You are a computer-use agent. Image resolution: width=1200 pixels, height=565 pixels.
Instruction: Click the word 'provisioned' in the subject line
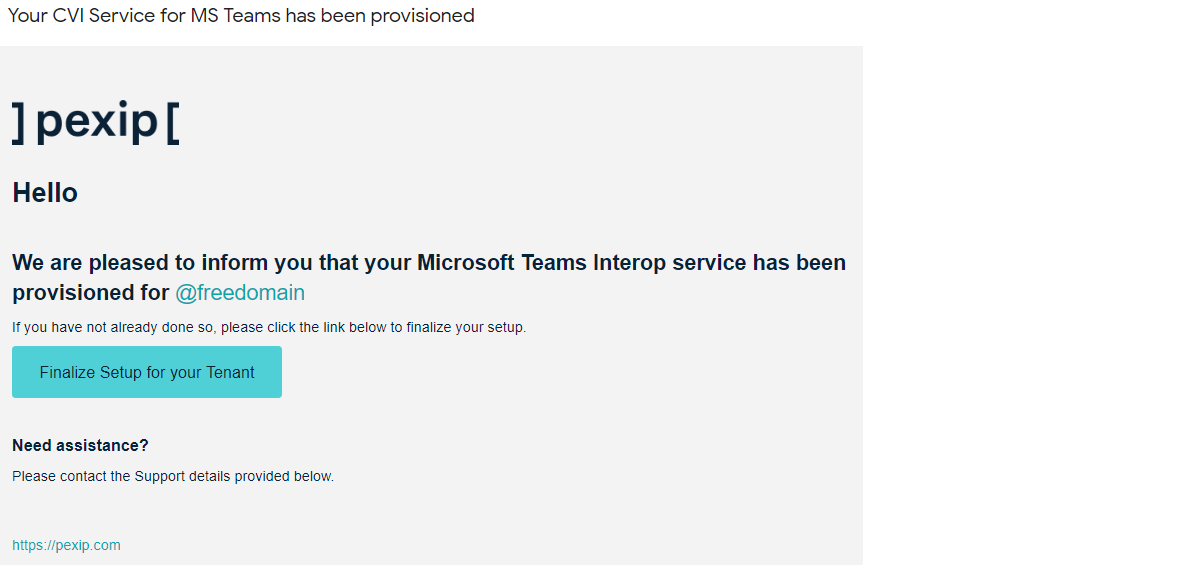422,15
